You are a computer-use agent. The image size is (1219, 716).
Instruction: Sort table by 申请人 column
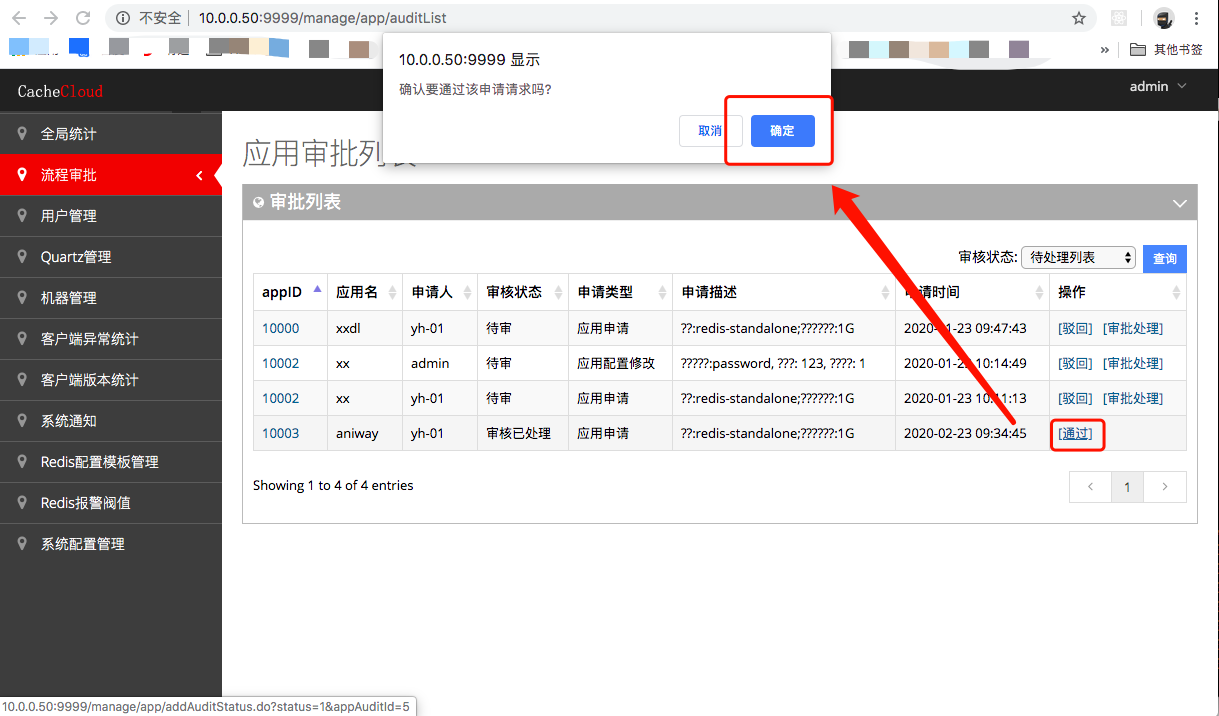click(439, 292)
